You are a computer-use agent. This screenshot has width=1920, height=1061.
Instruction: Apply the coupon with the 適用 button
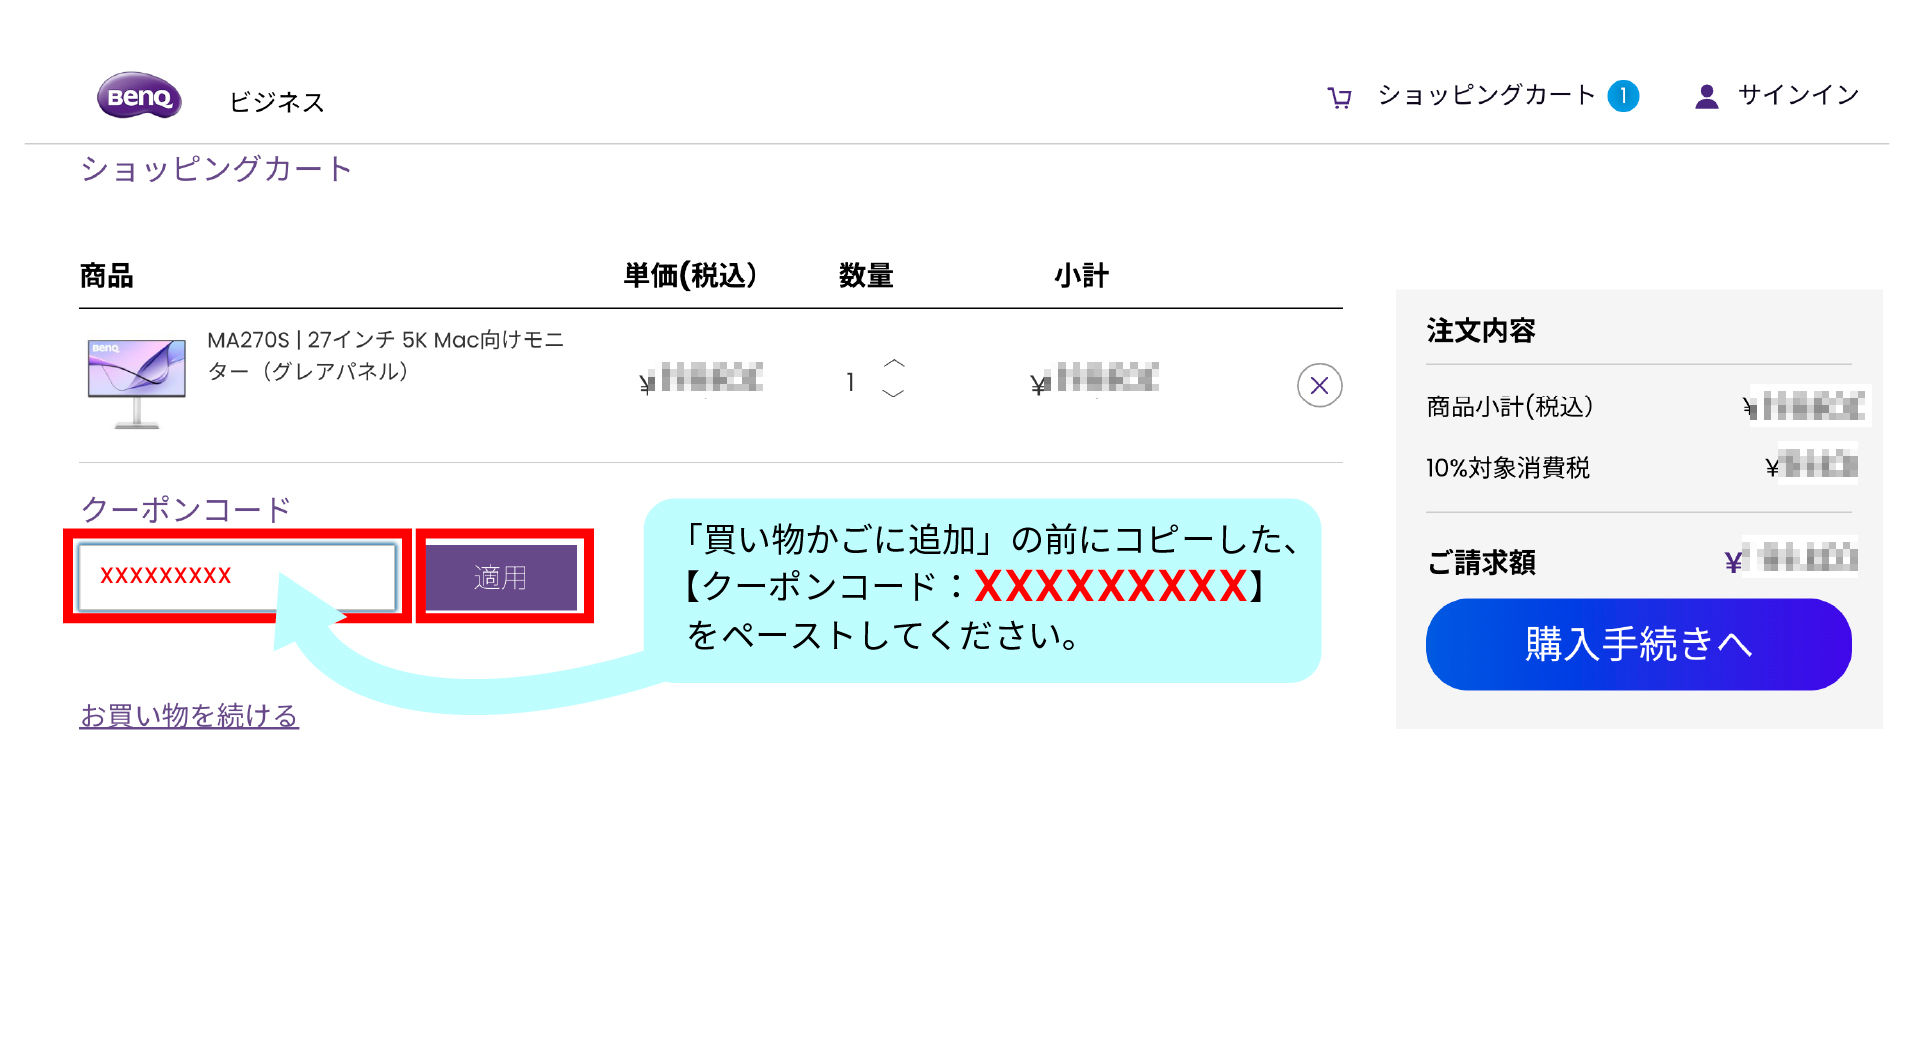501,577
